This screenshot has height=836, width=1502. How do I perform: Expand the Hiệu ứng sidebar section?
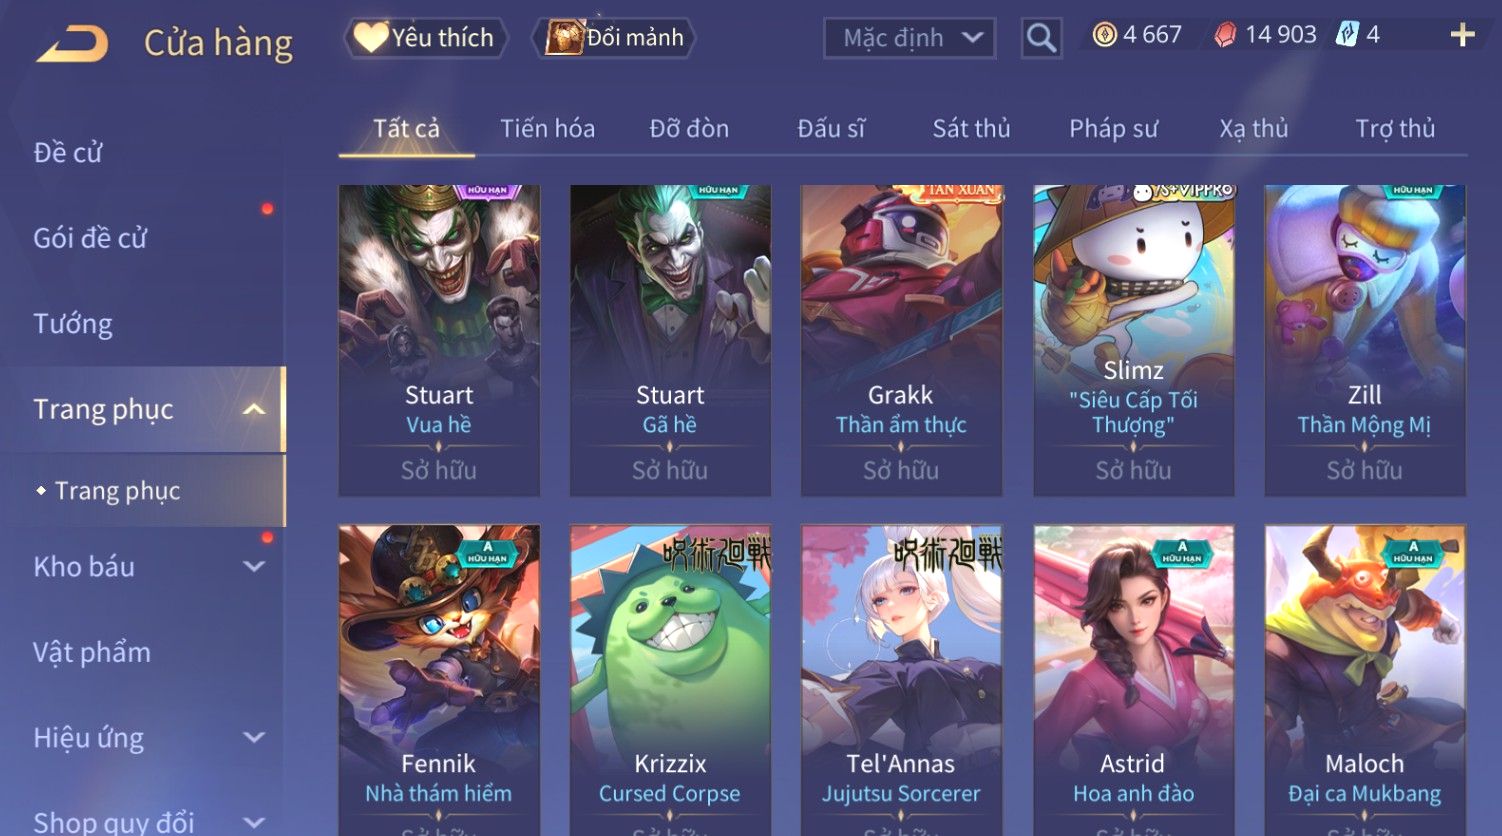(x=254, y=738)
